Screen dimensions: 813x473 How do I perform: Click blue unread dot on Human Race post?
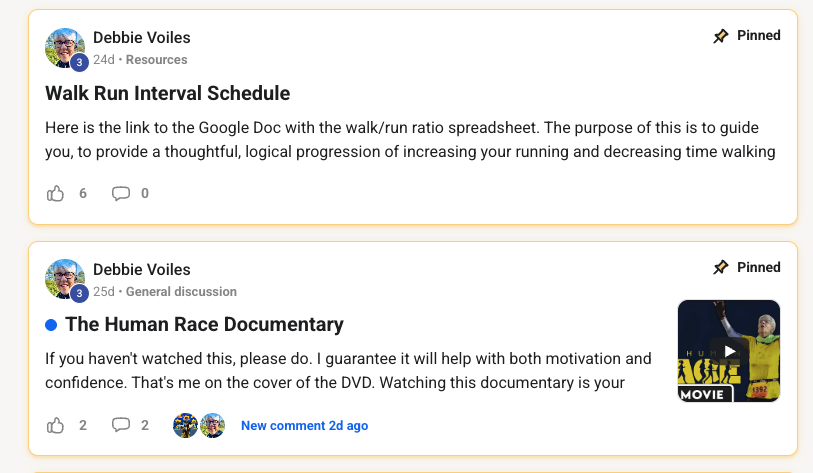pos(51,325)
